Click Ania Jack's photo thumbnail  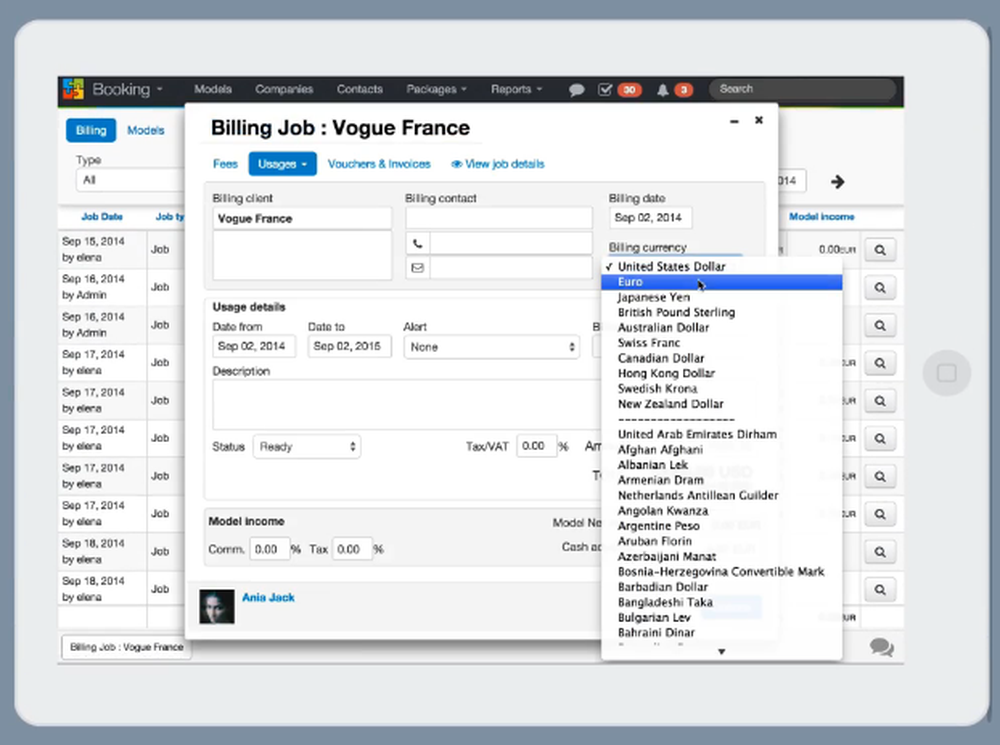217,607
